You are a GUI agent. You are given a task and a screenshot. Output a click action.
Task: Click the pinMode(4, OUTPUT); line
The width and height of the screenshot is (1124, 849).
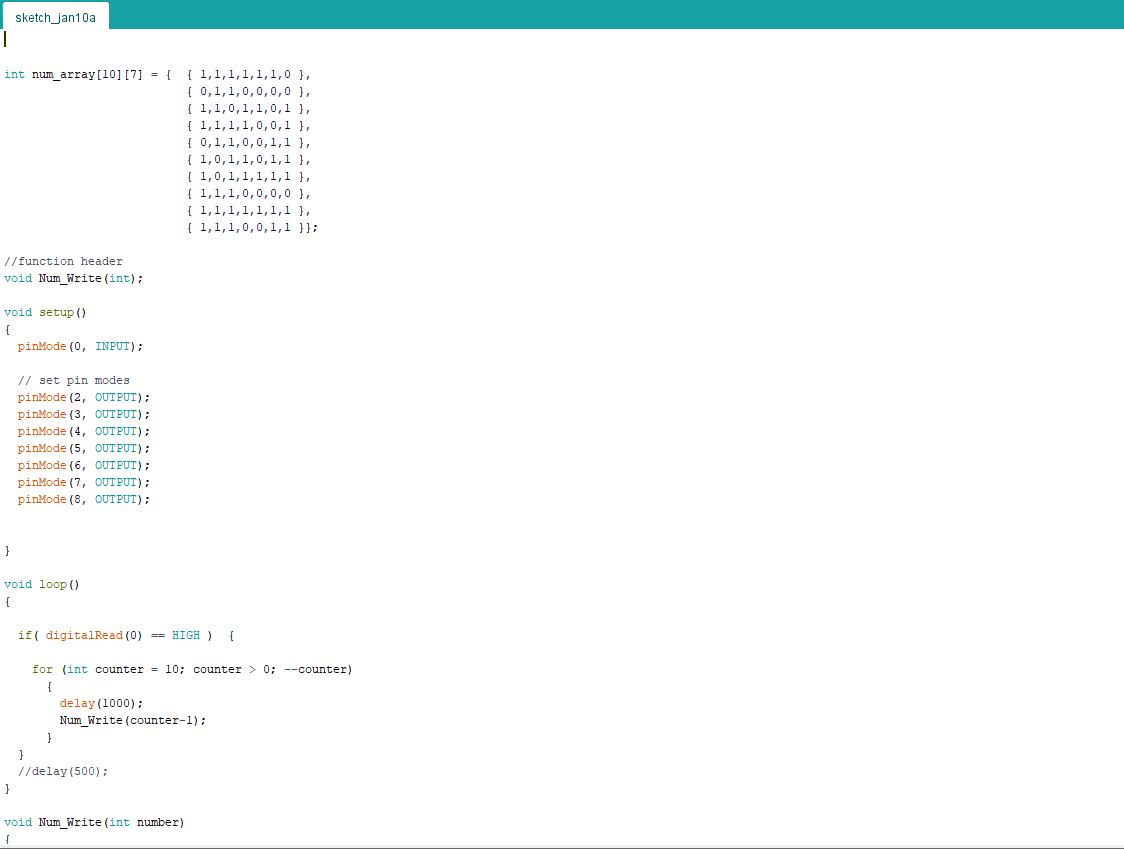[x=84, y=432]
